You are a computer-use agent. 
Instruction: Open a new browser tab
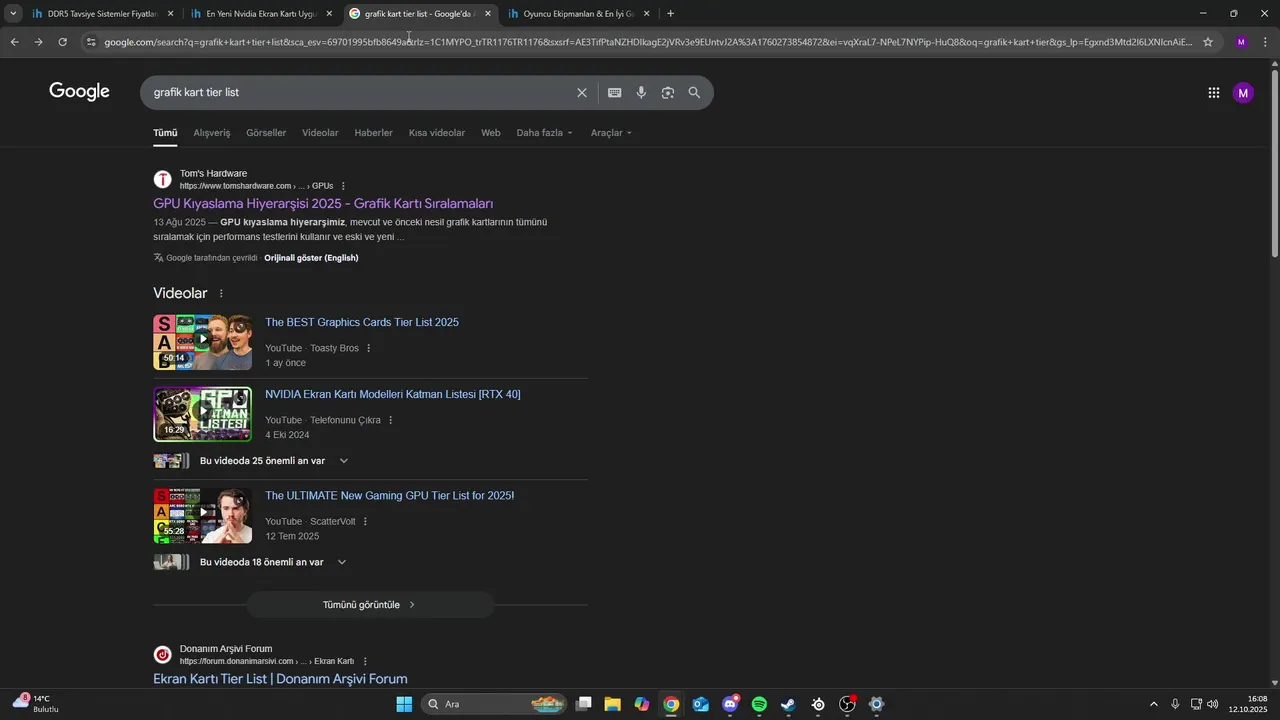click(670, 14)
